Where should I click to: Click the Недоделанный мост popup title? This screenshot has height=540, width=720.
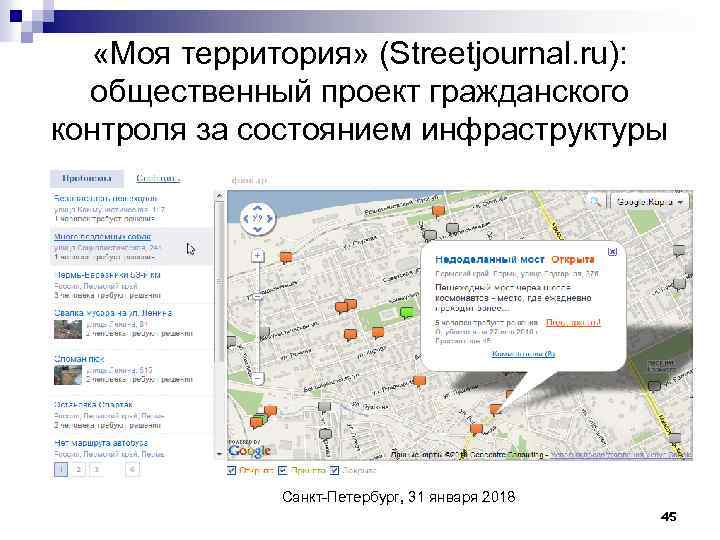(x=489, y=259)
